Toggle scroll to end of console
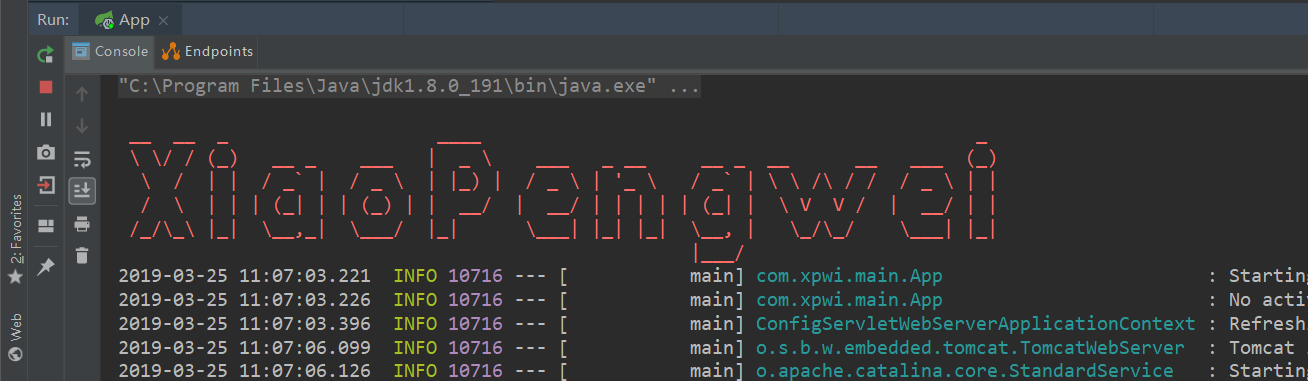Screen dimensions: 1308x381 pyautogui.click(x=82, y=190)
